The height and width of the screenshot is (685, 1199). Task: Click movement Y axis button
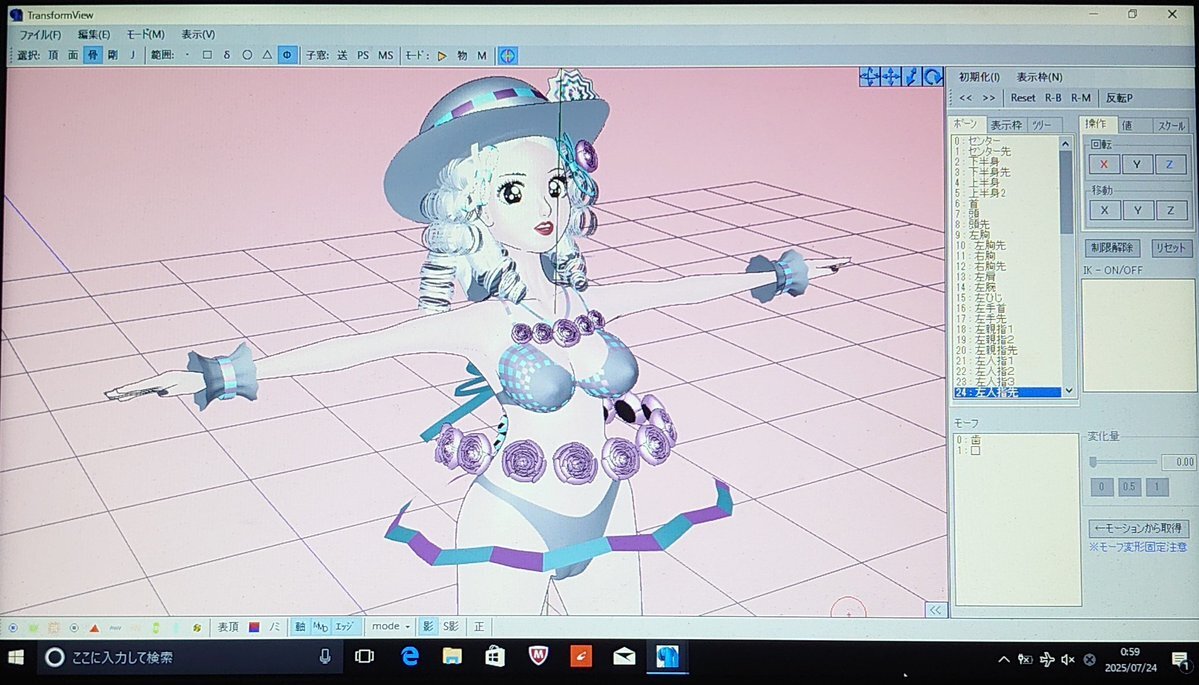[1138, 210]
